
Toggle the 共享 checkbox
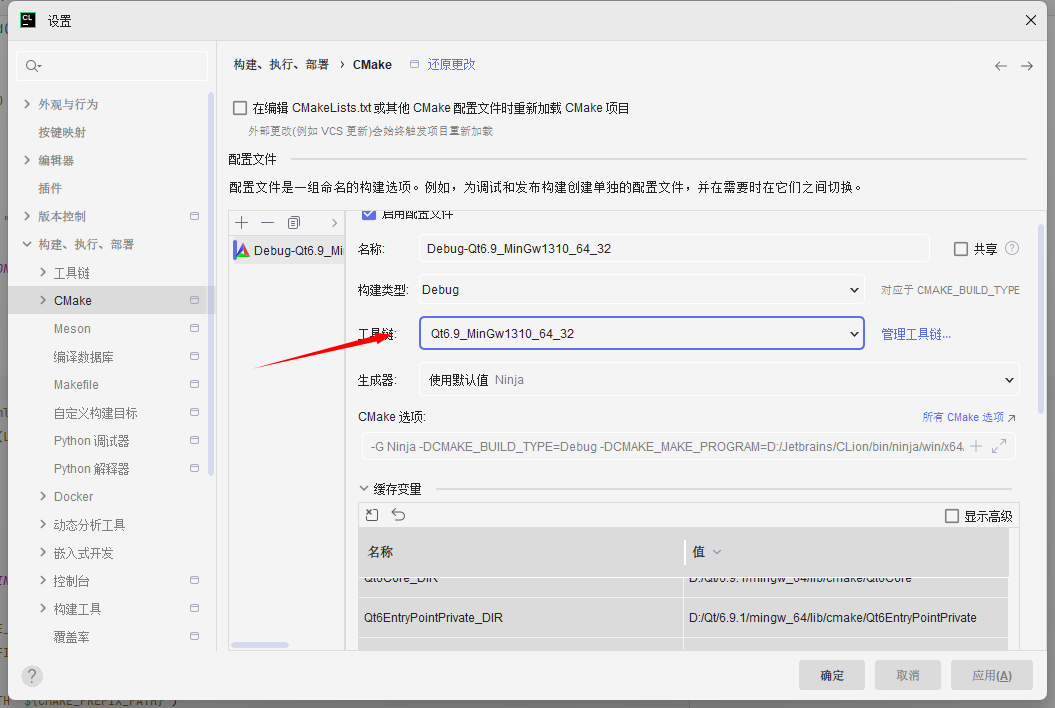961,249
